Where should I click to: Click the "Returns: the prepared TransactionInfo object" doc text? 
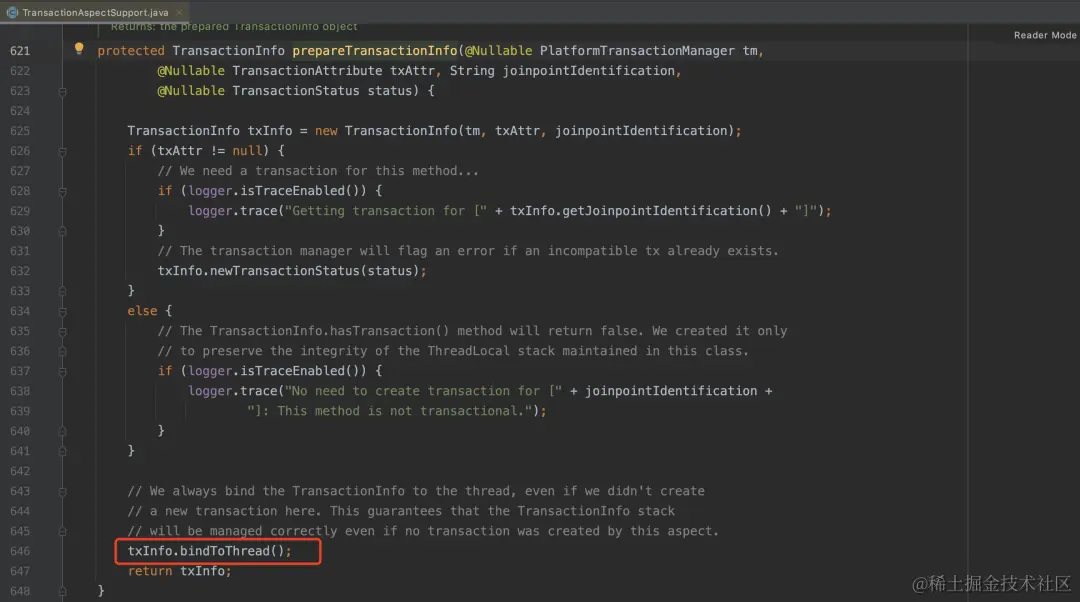[x=234, y=27]
